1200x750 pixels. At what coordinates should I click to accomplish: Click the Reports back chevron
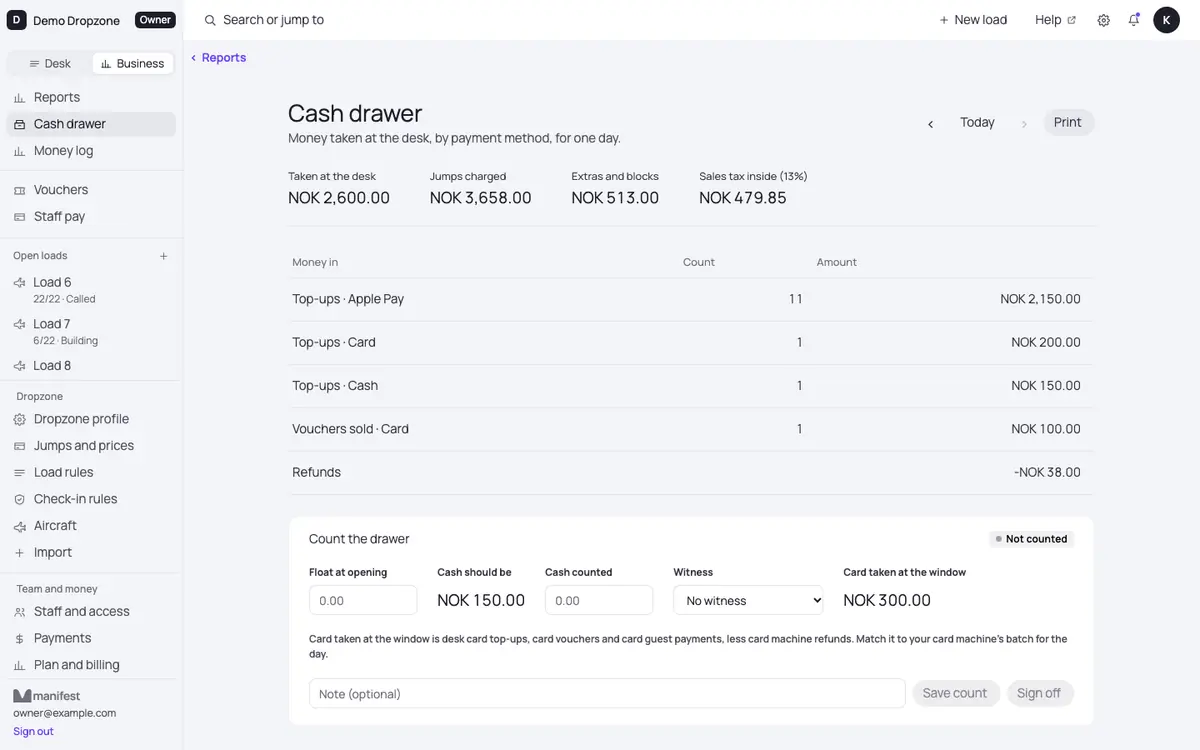(193, 58)
